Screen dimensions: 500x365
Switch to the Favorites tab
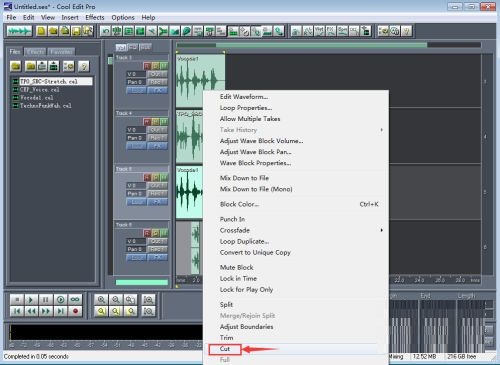pyautogui.click(x=61, y=52)
